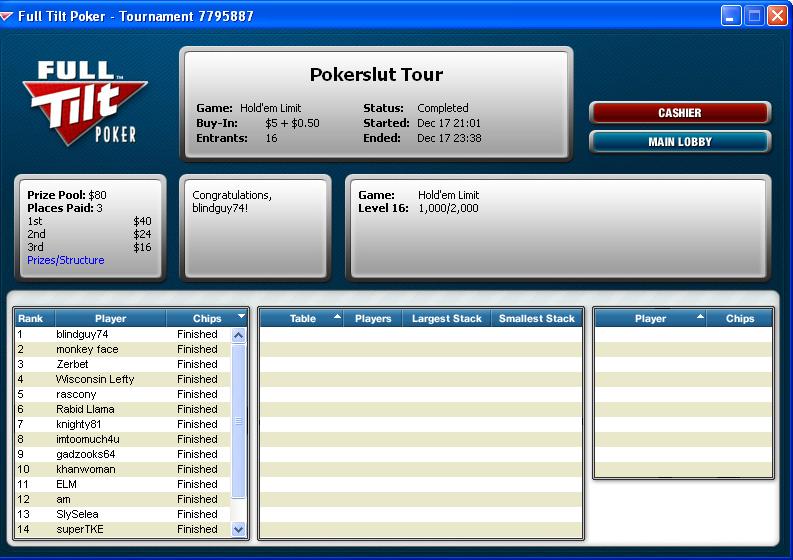
Task: Sort tables by Table column header
Action: point(302,318)
